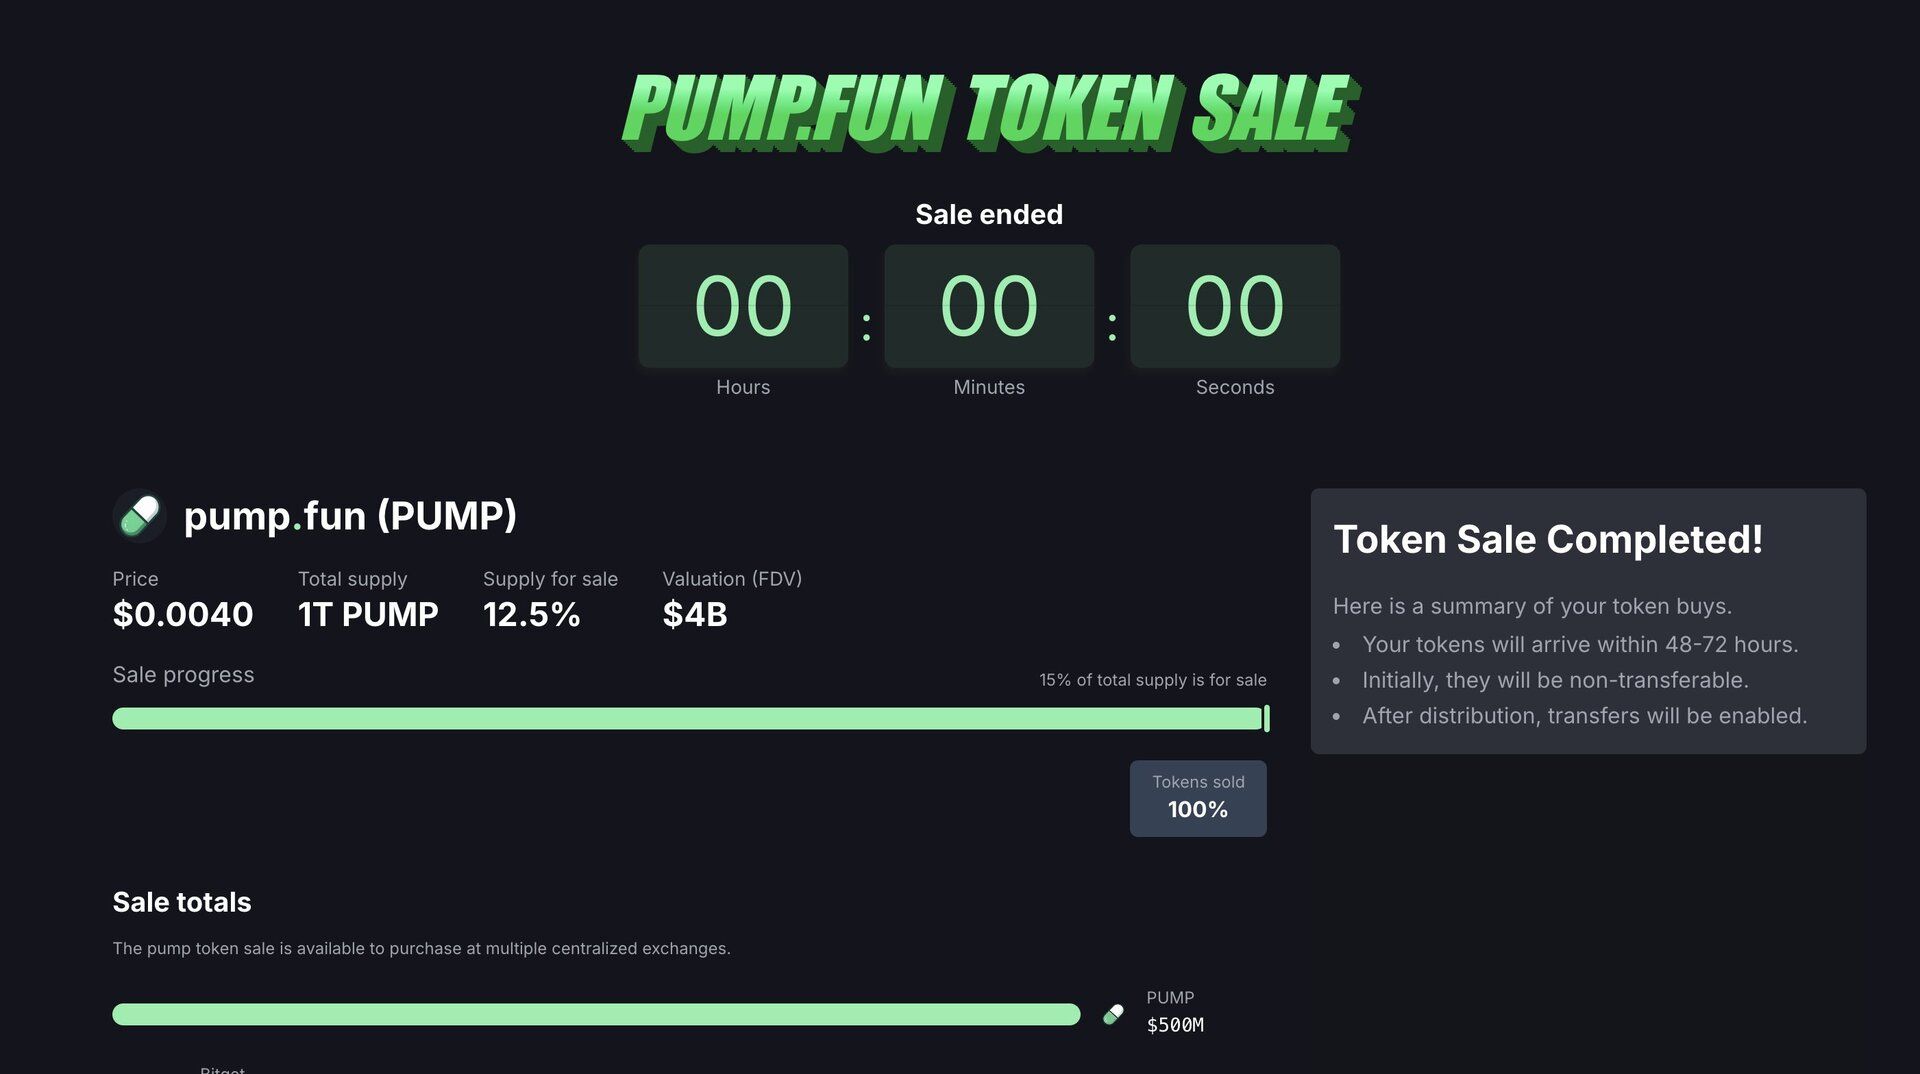Click the small pill icon beside PUMP $500M
The width and height of the screenshot is (1920, 1074).
1113,1014
